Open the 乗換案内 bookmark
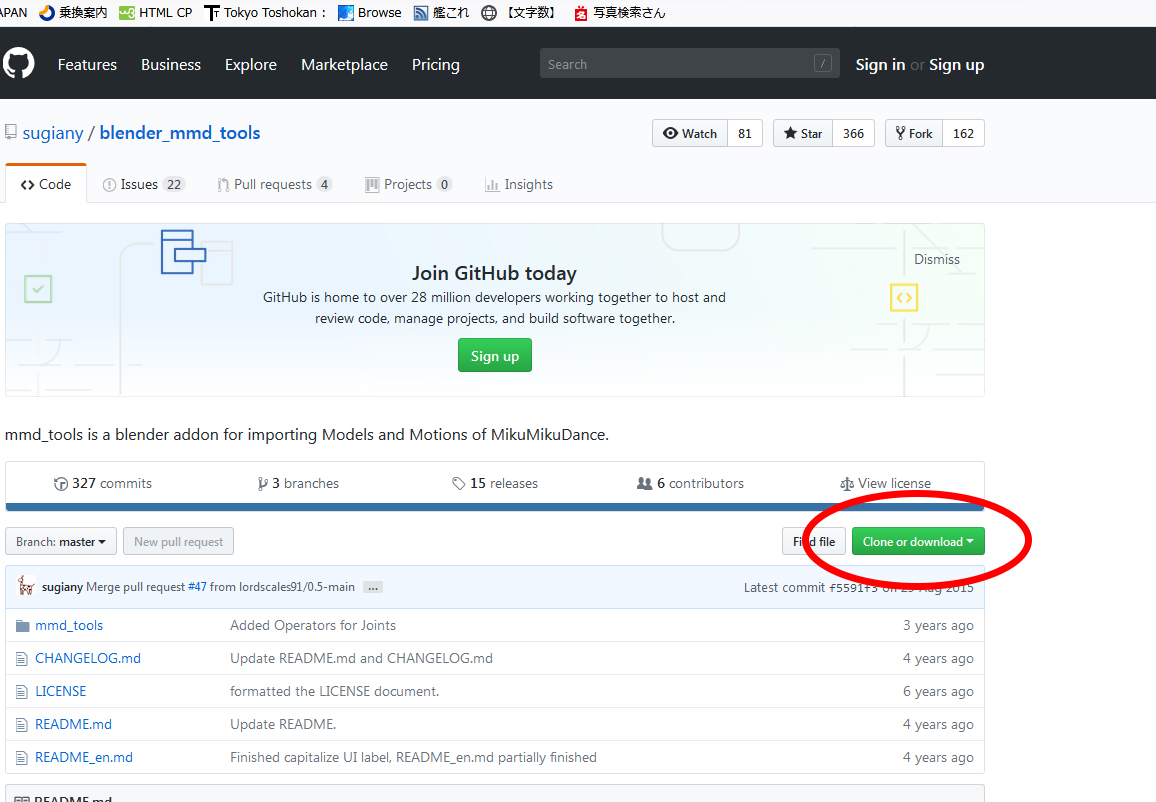The image size is (1156, 802). (73, 13)
